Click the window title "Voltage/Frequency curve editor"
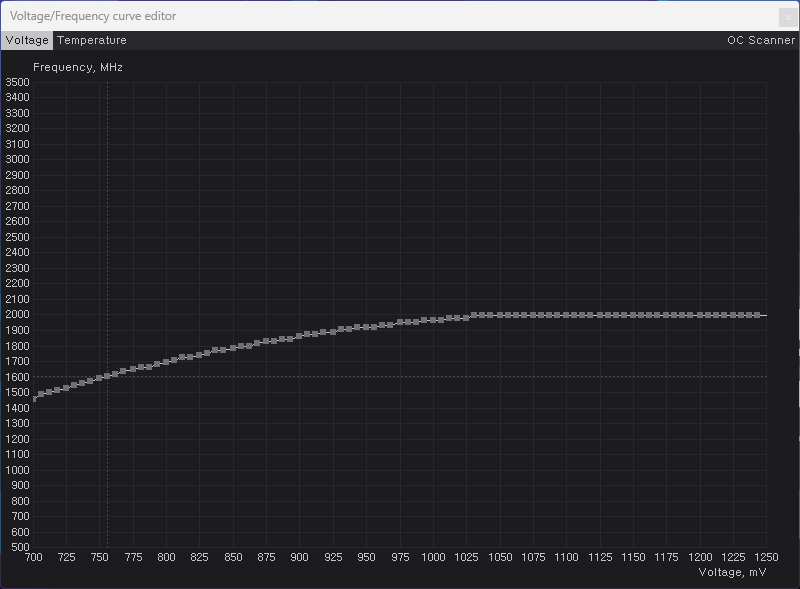This screenshot has height=589, width=800. tap(93, 16)
